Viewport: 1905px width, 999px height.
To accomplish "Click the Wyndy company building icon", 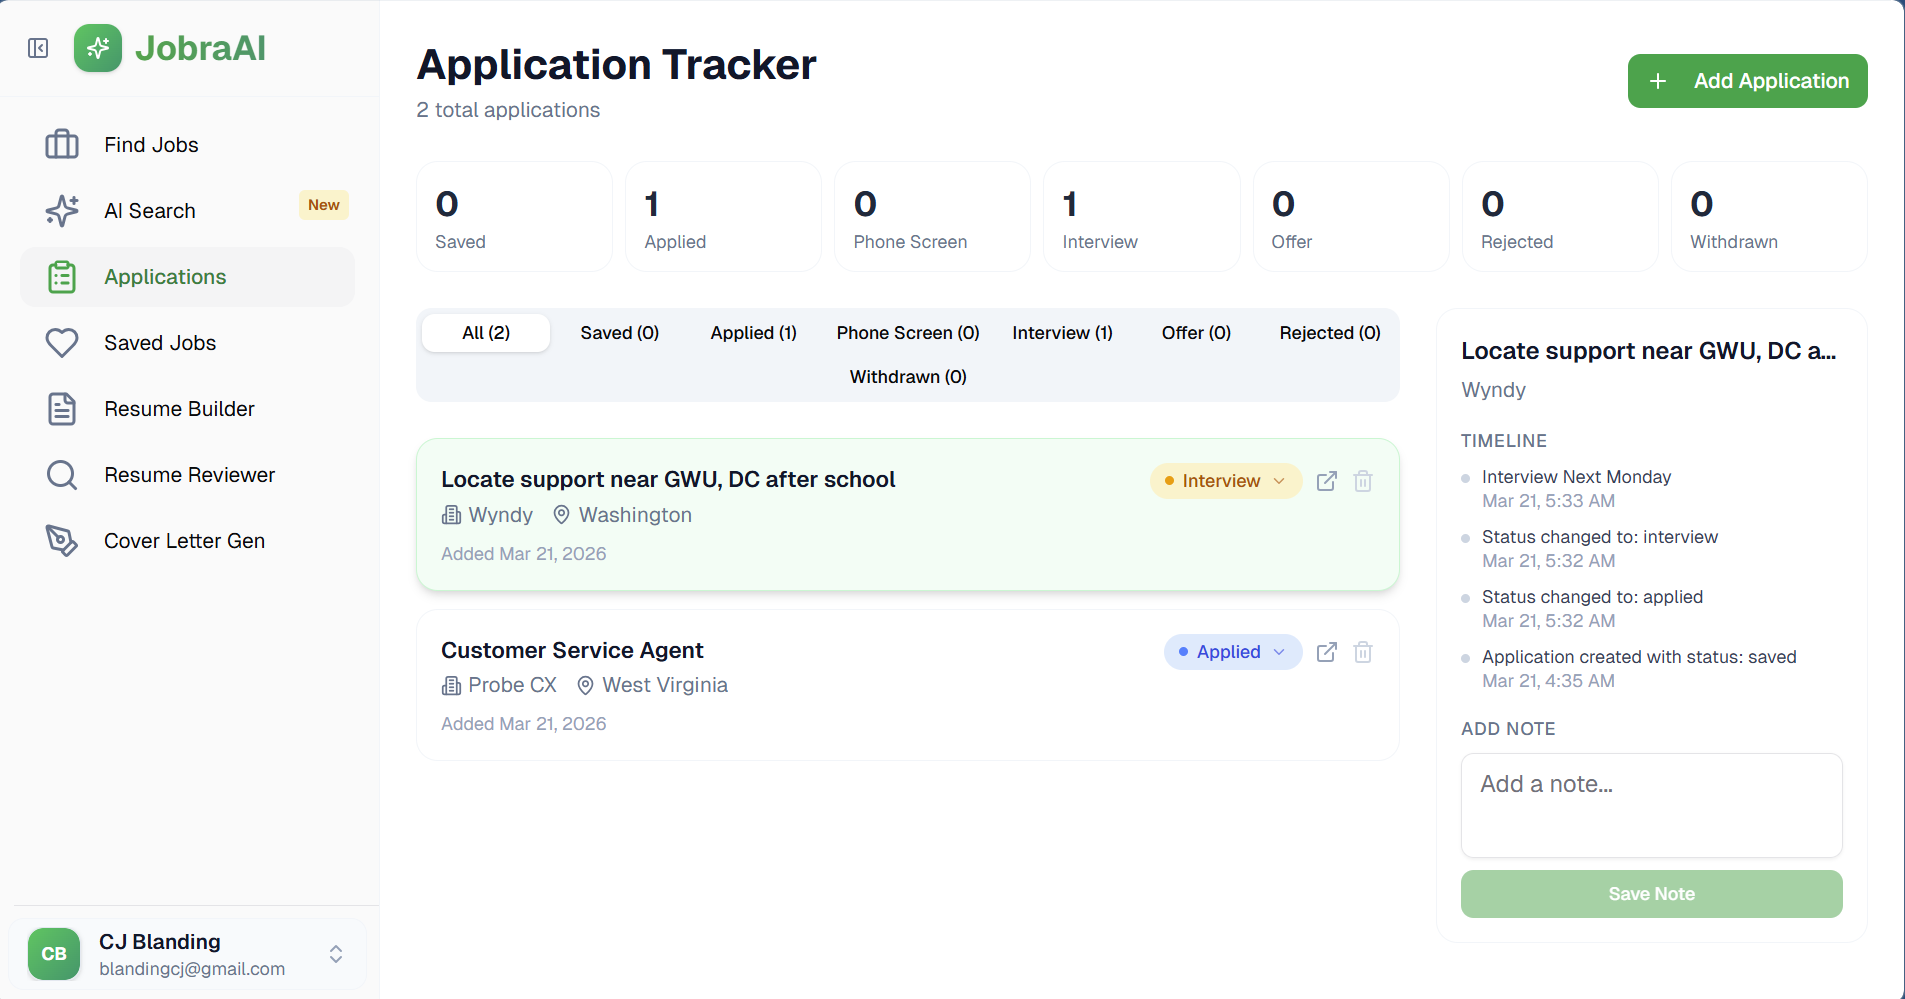I will (451, 515).
